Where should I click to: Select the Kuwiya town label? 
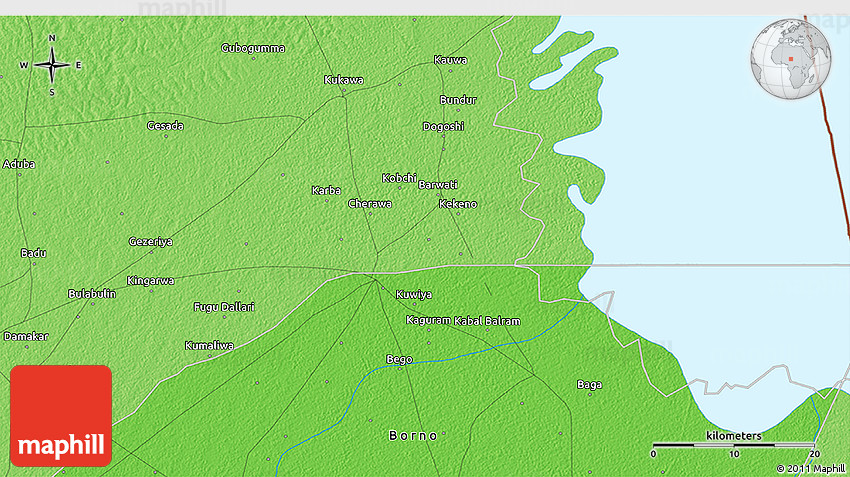pyautogui.click(x=414, y=295)
